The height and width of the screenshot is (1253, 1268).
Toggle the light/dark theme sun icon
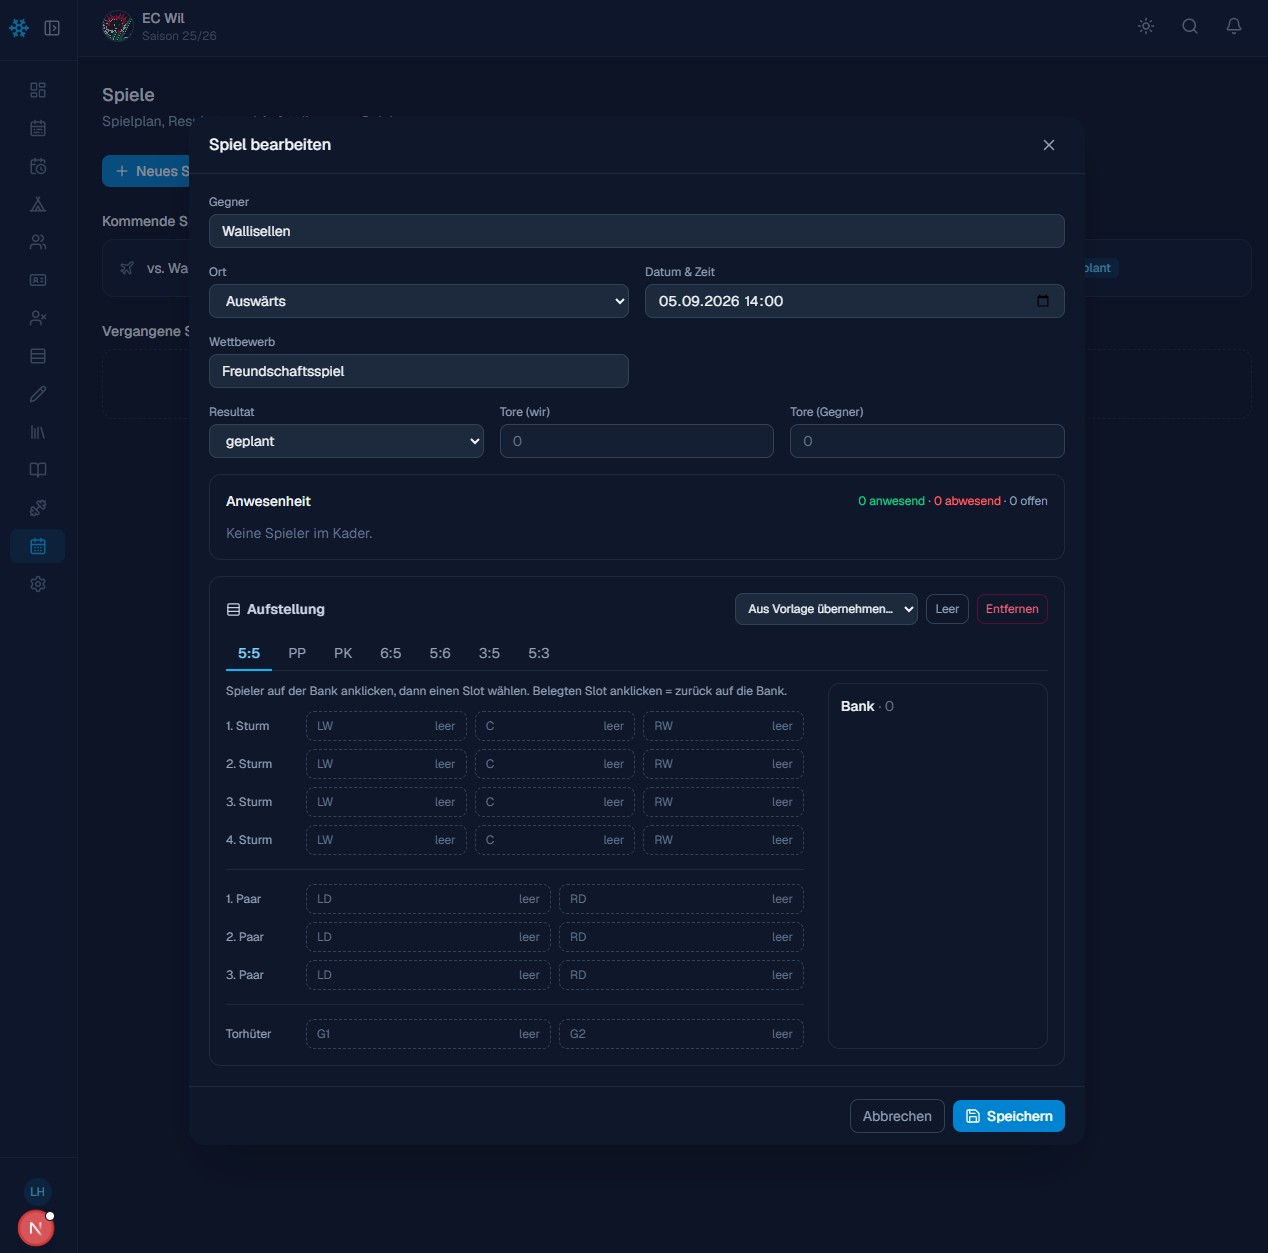point(1146,26)
